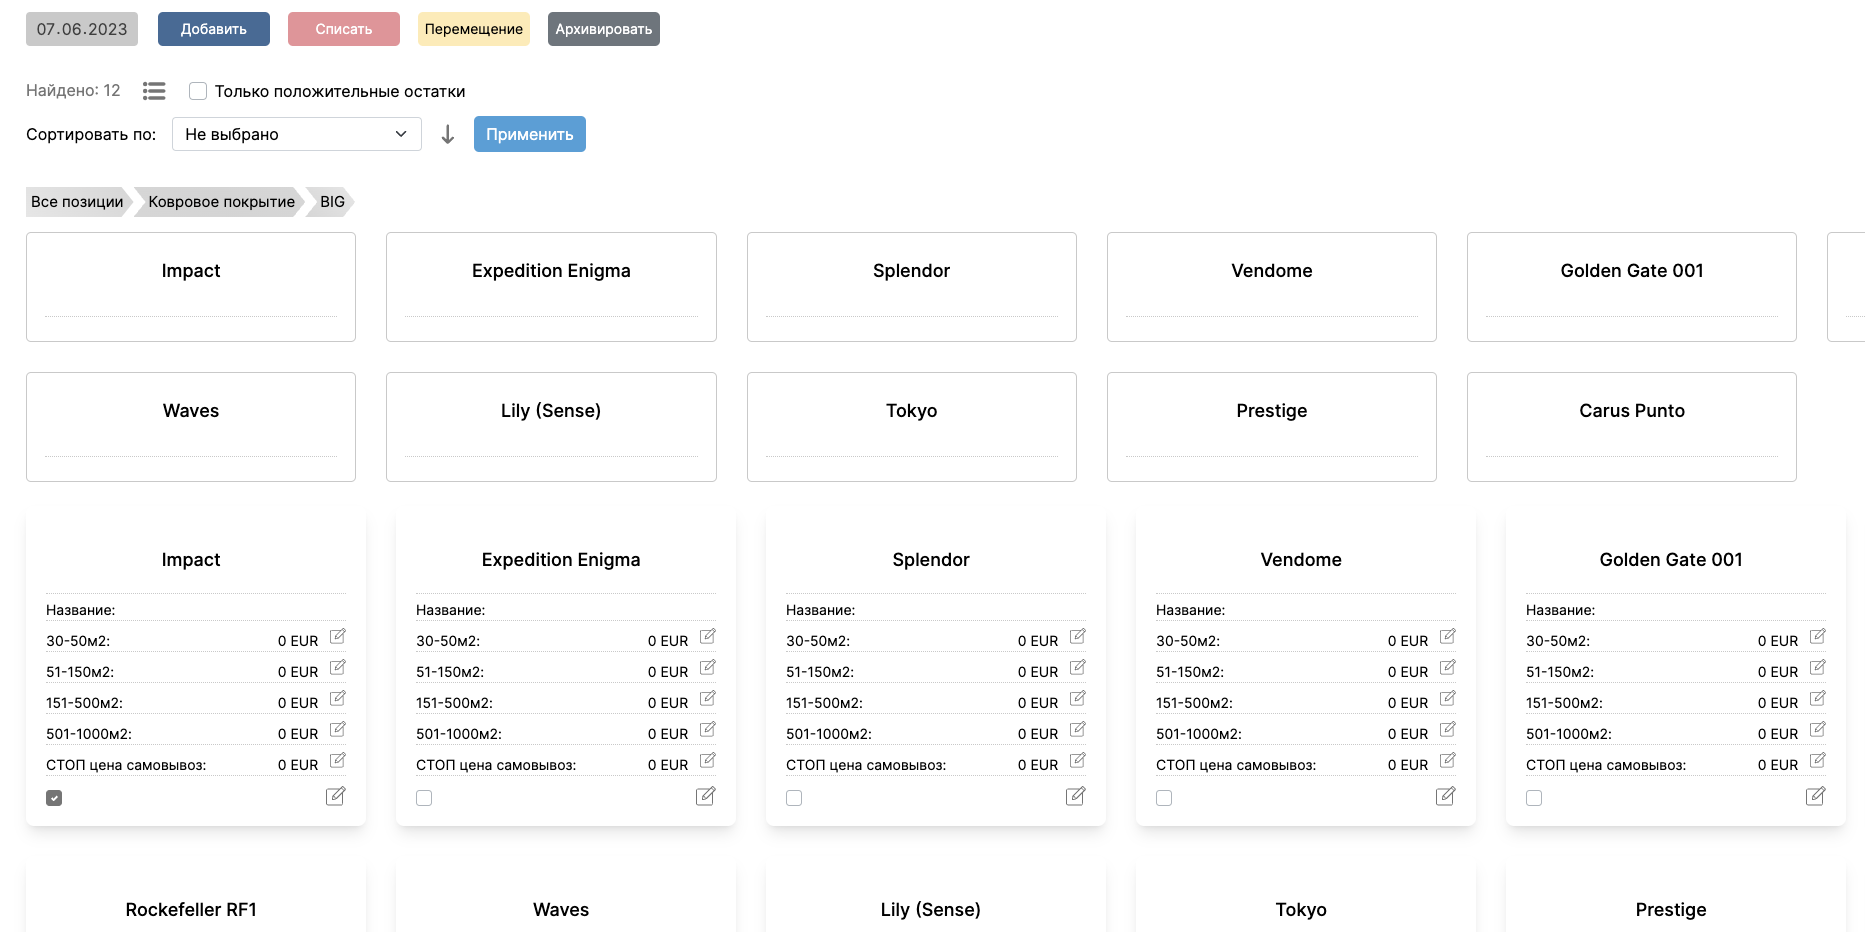Click the Применить button
Viewport: 1865px width, 932px height.
click(x=530, y=134)
